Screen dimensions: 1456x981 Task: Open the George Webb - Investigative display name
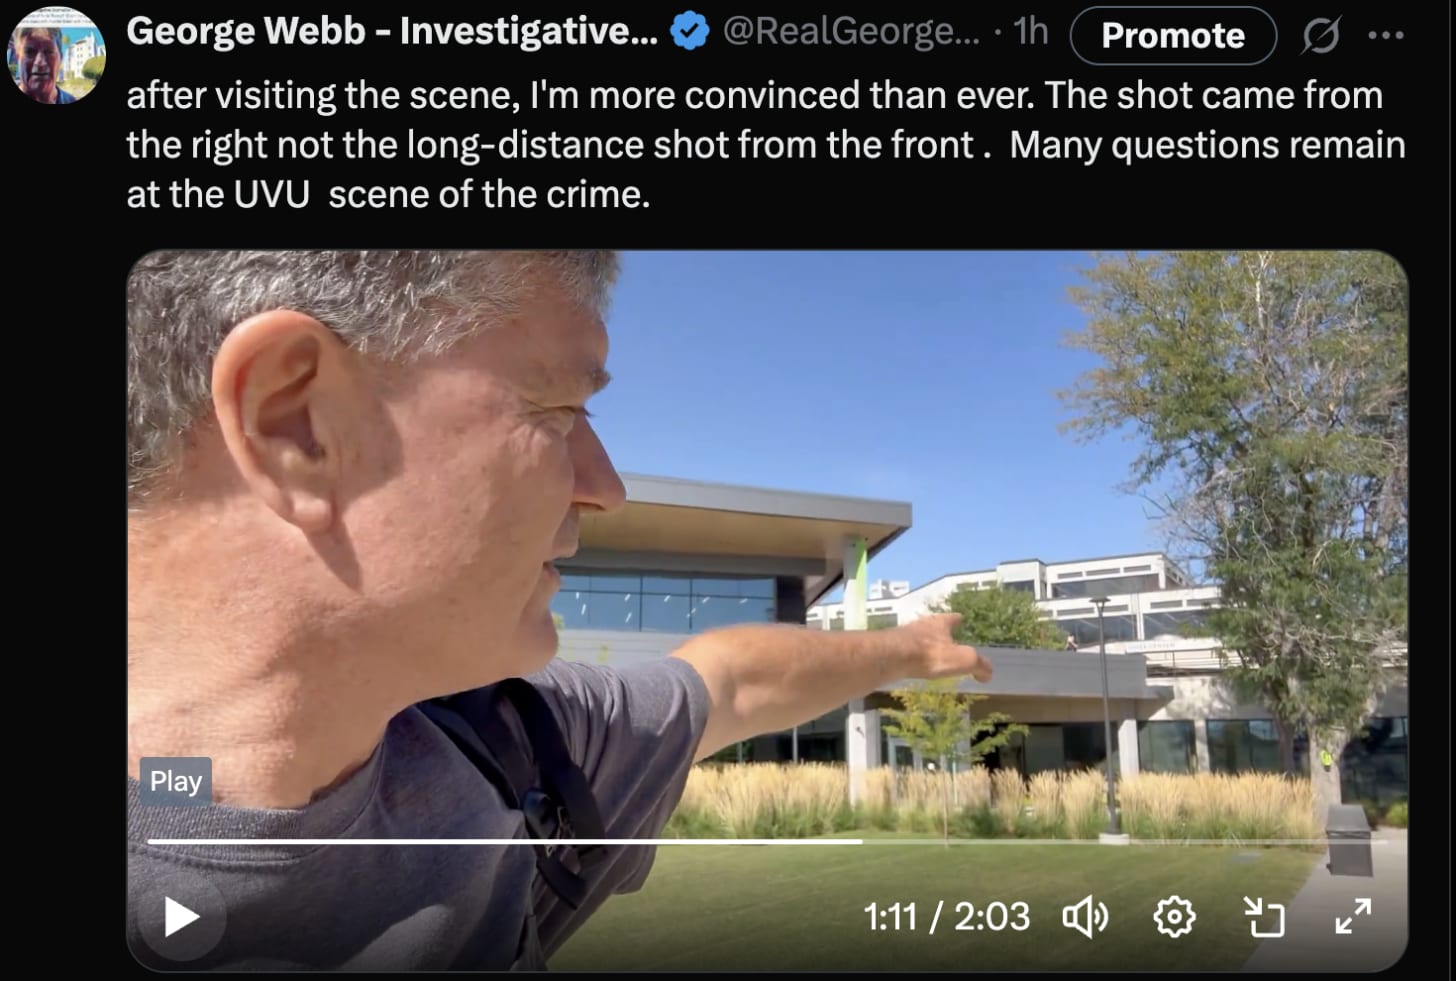pyautogui.click(x=392, y=32)
